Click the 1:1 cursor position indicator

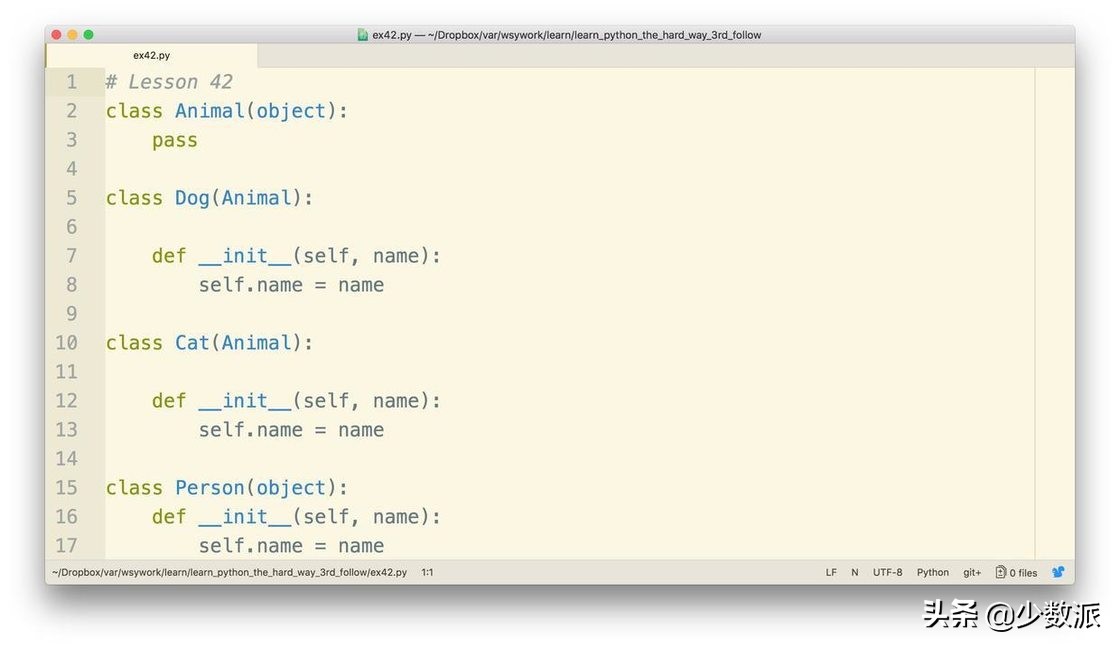pos(427,572)
